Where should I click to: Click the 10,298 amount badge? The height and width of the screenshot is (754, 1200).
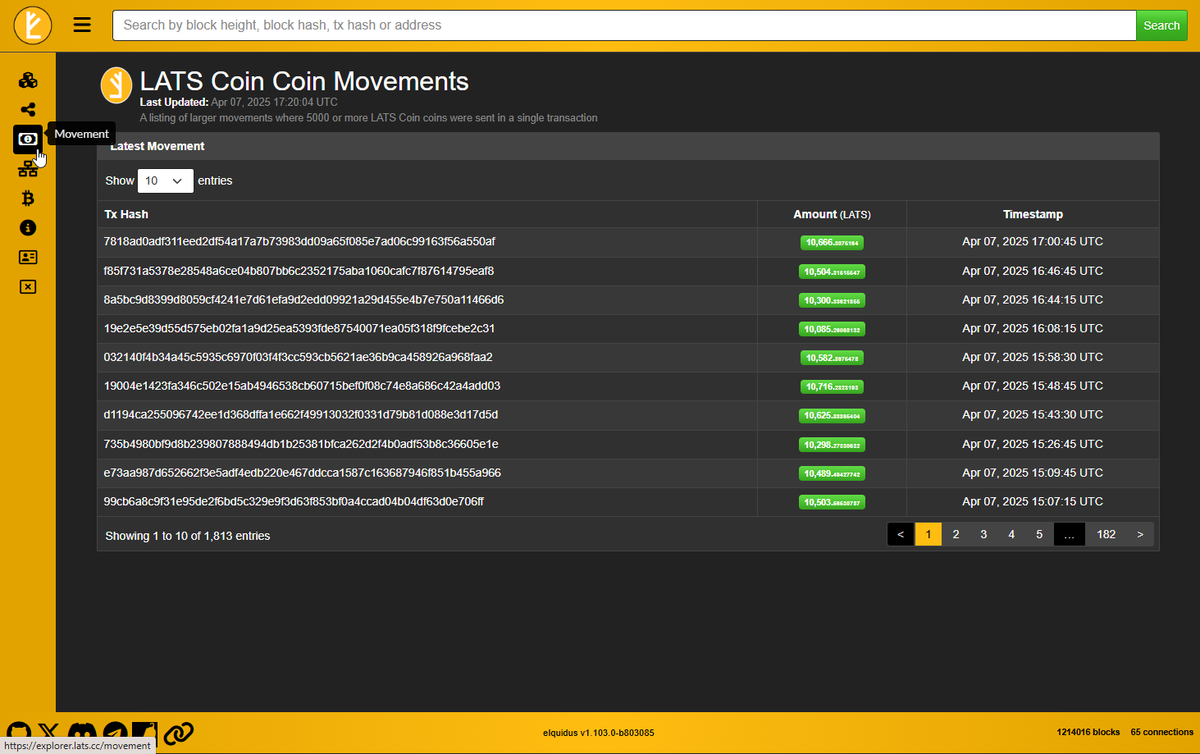(832, 444)
